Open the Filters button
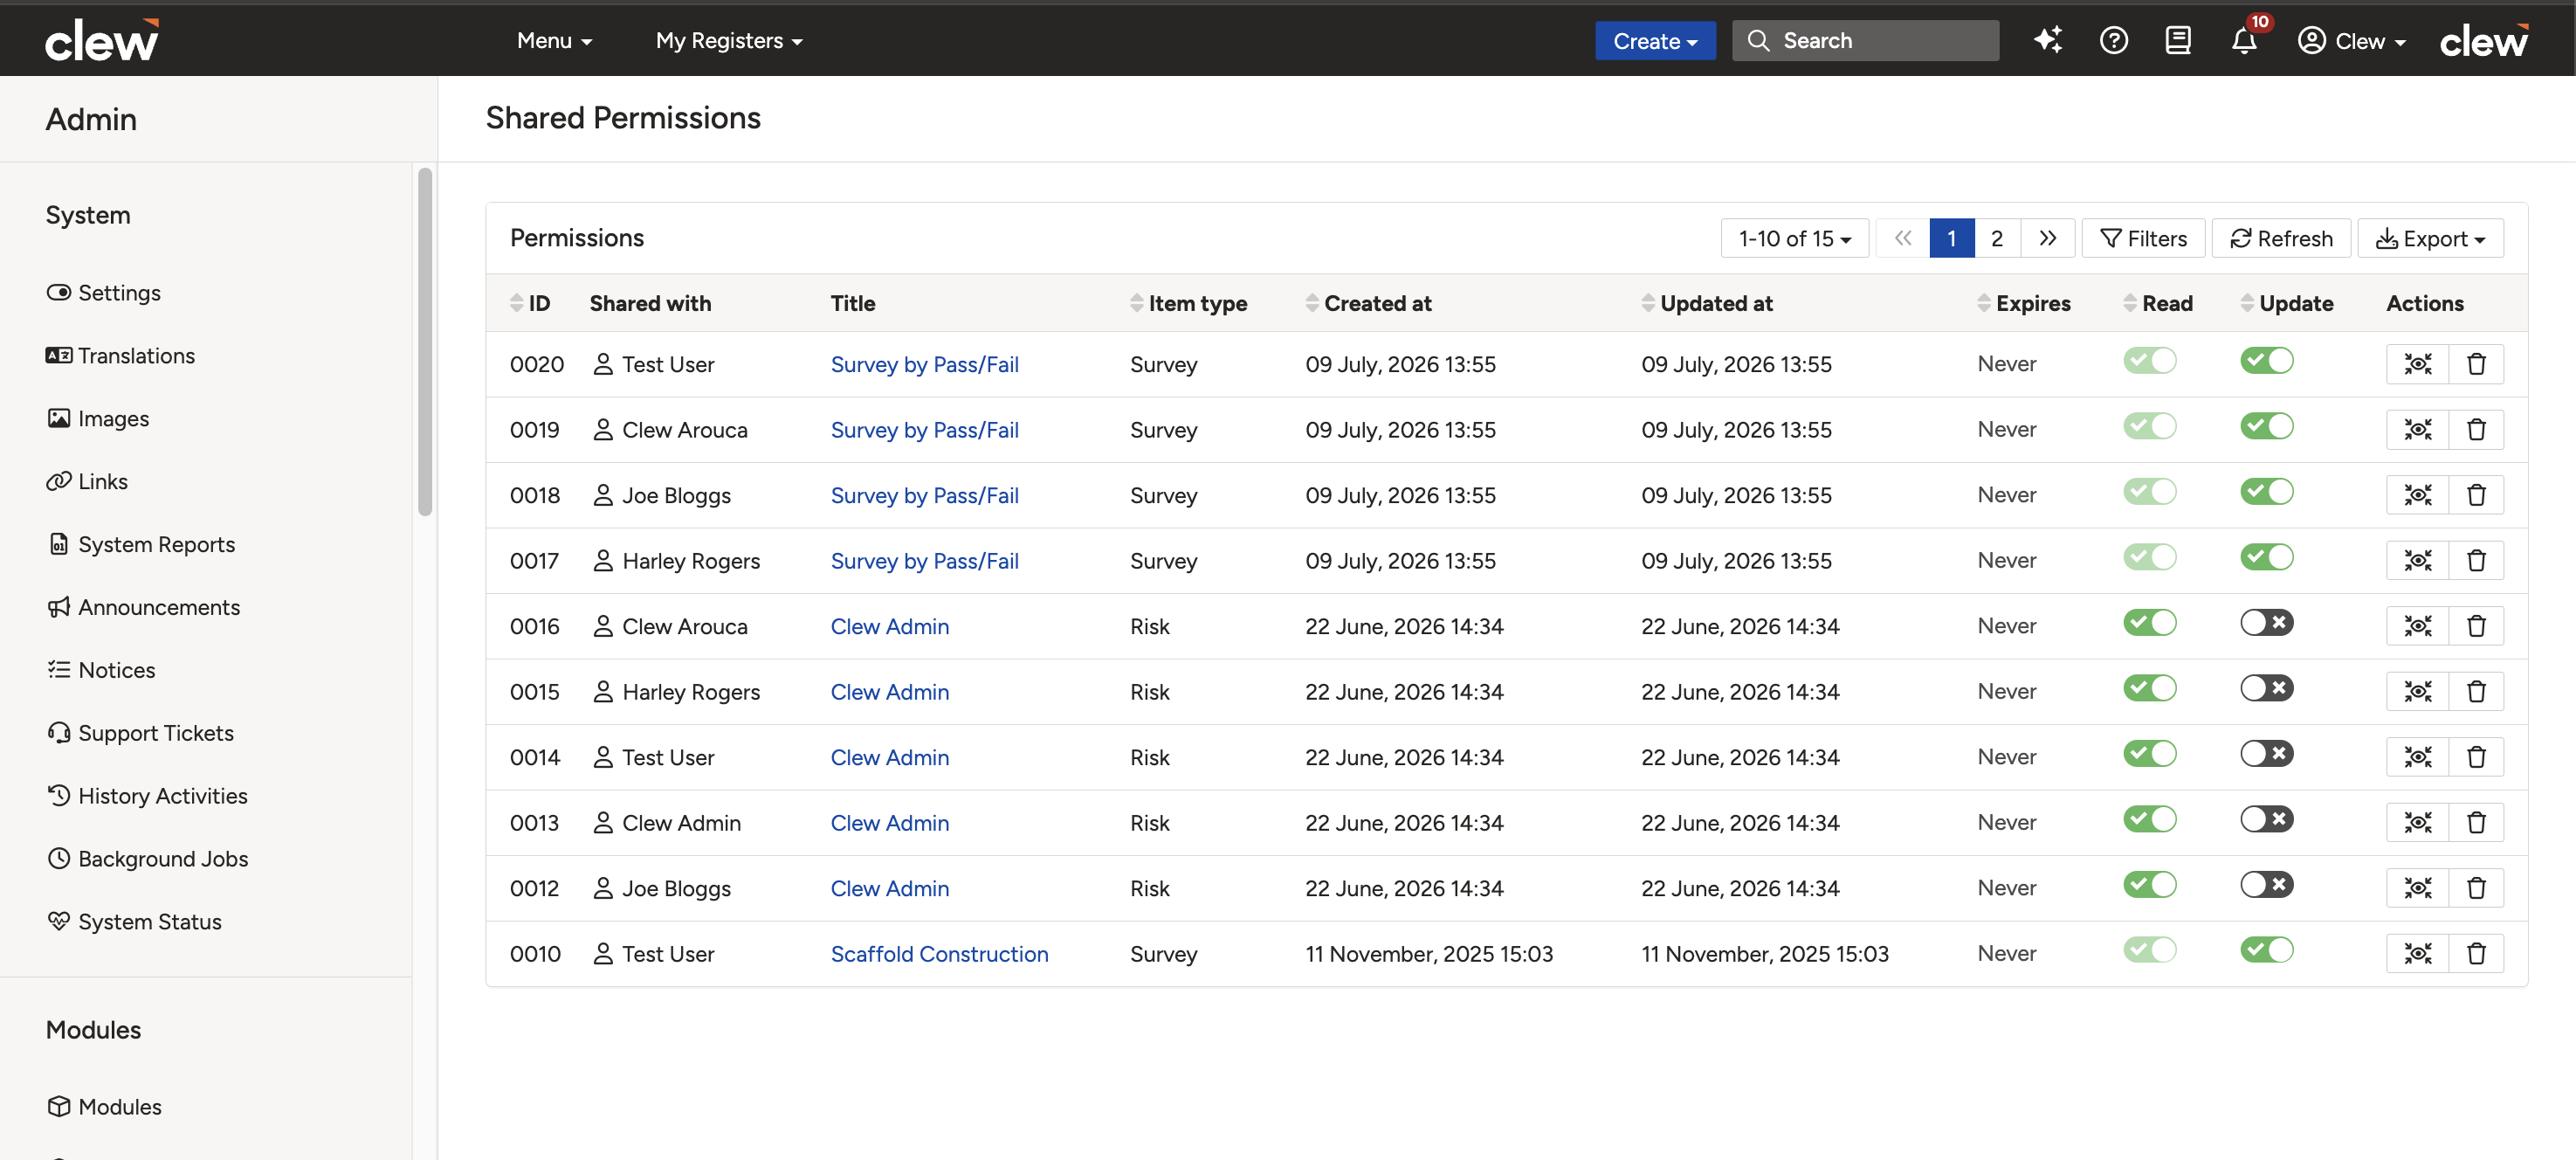2576x1160 pixels. [x=2143, y=238]
